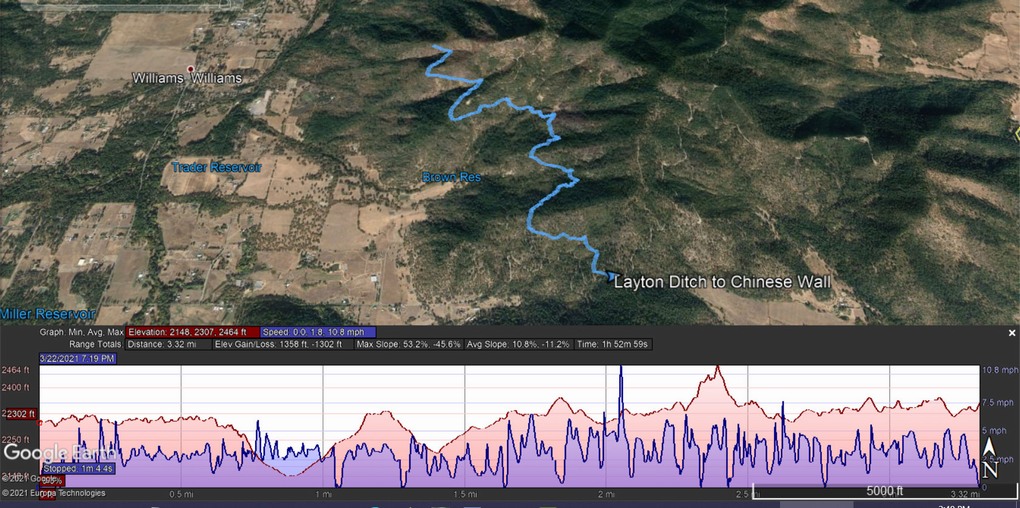1020x508 pixels.
Task: Click the Google Earth logo watermark
Action: point(50,453)
